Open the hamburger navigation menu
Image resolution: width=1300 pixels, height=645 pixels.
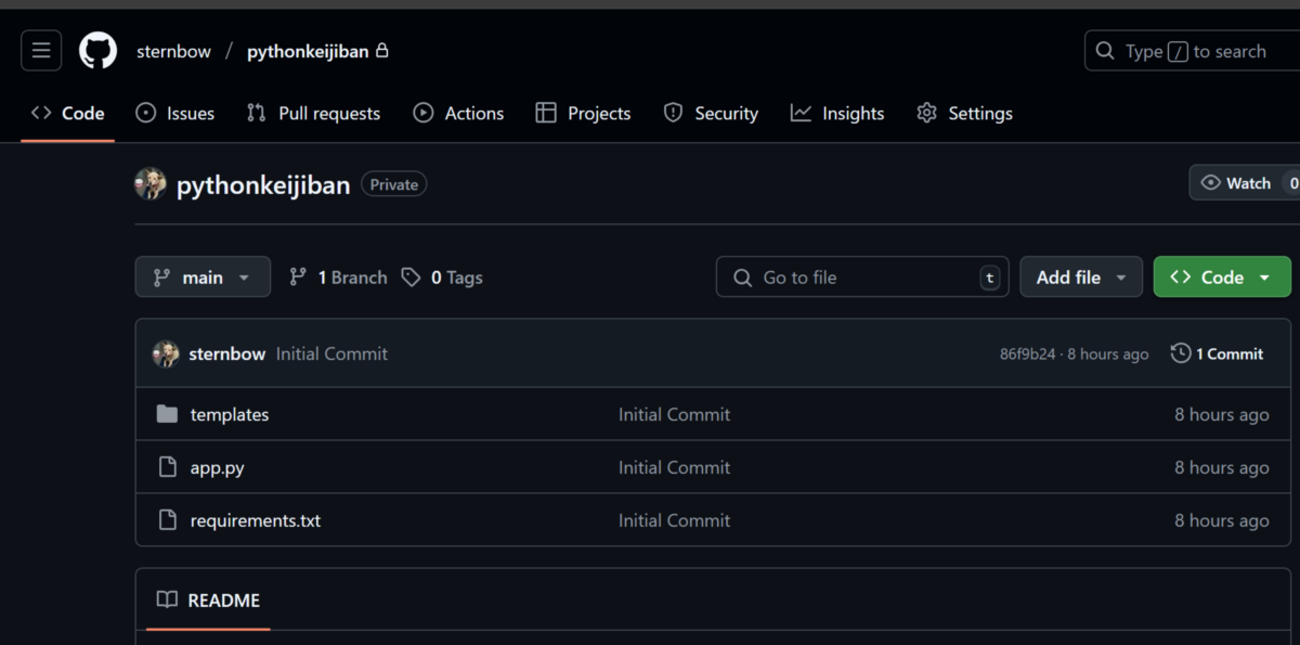coord(41,51)
